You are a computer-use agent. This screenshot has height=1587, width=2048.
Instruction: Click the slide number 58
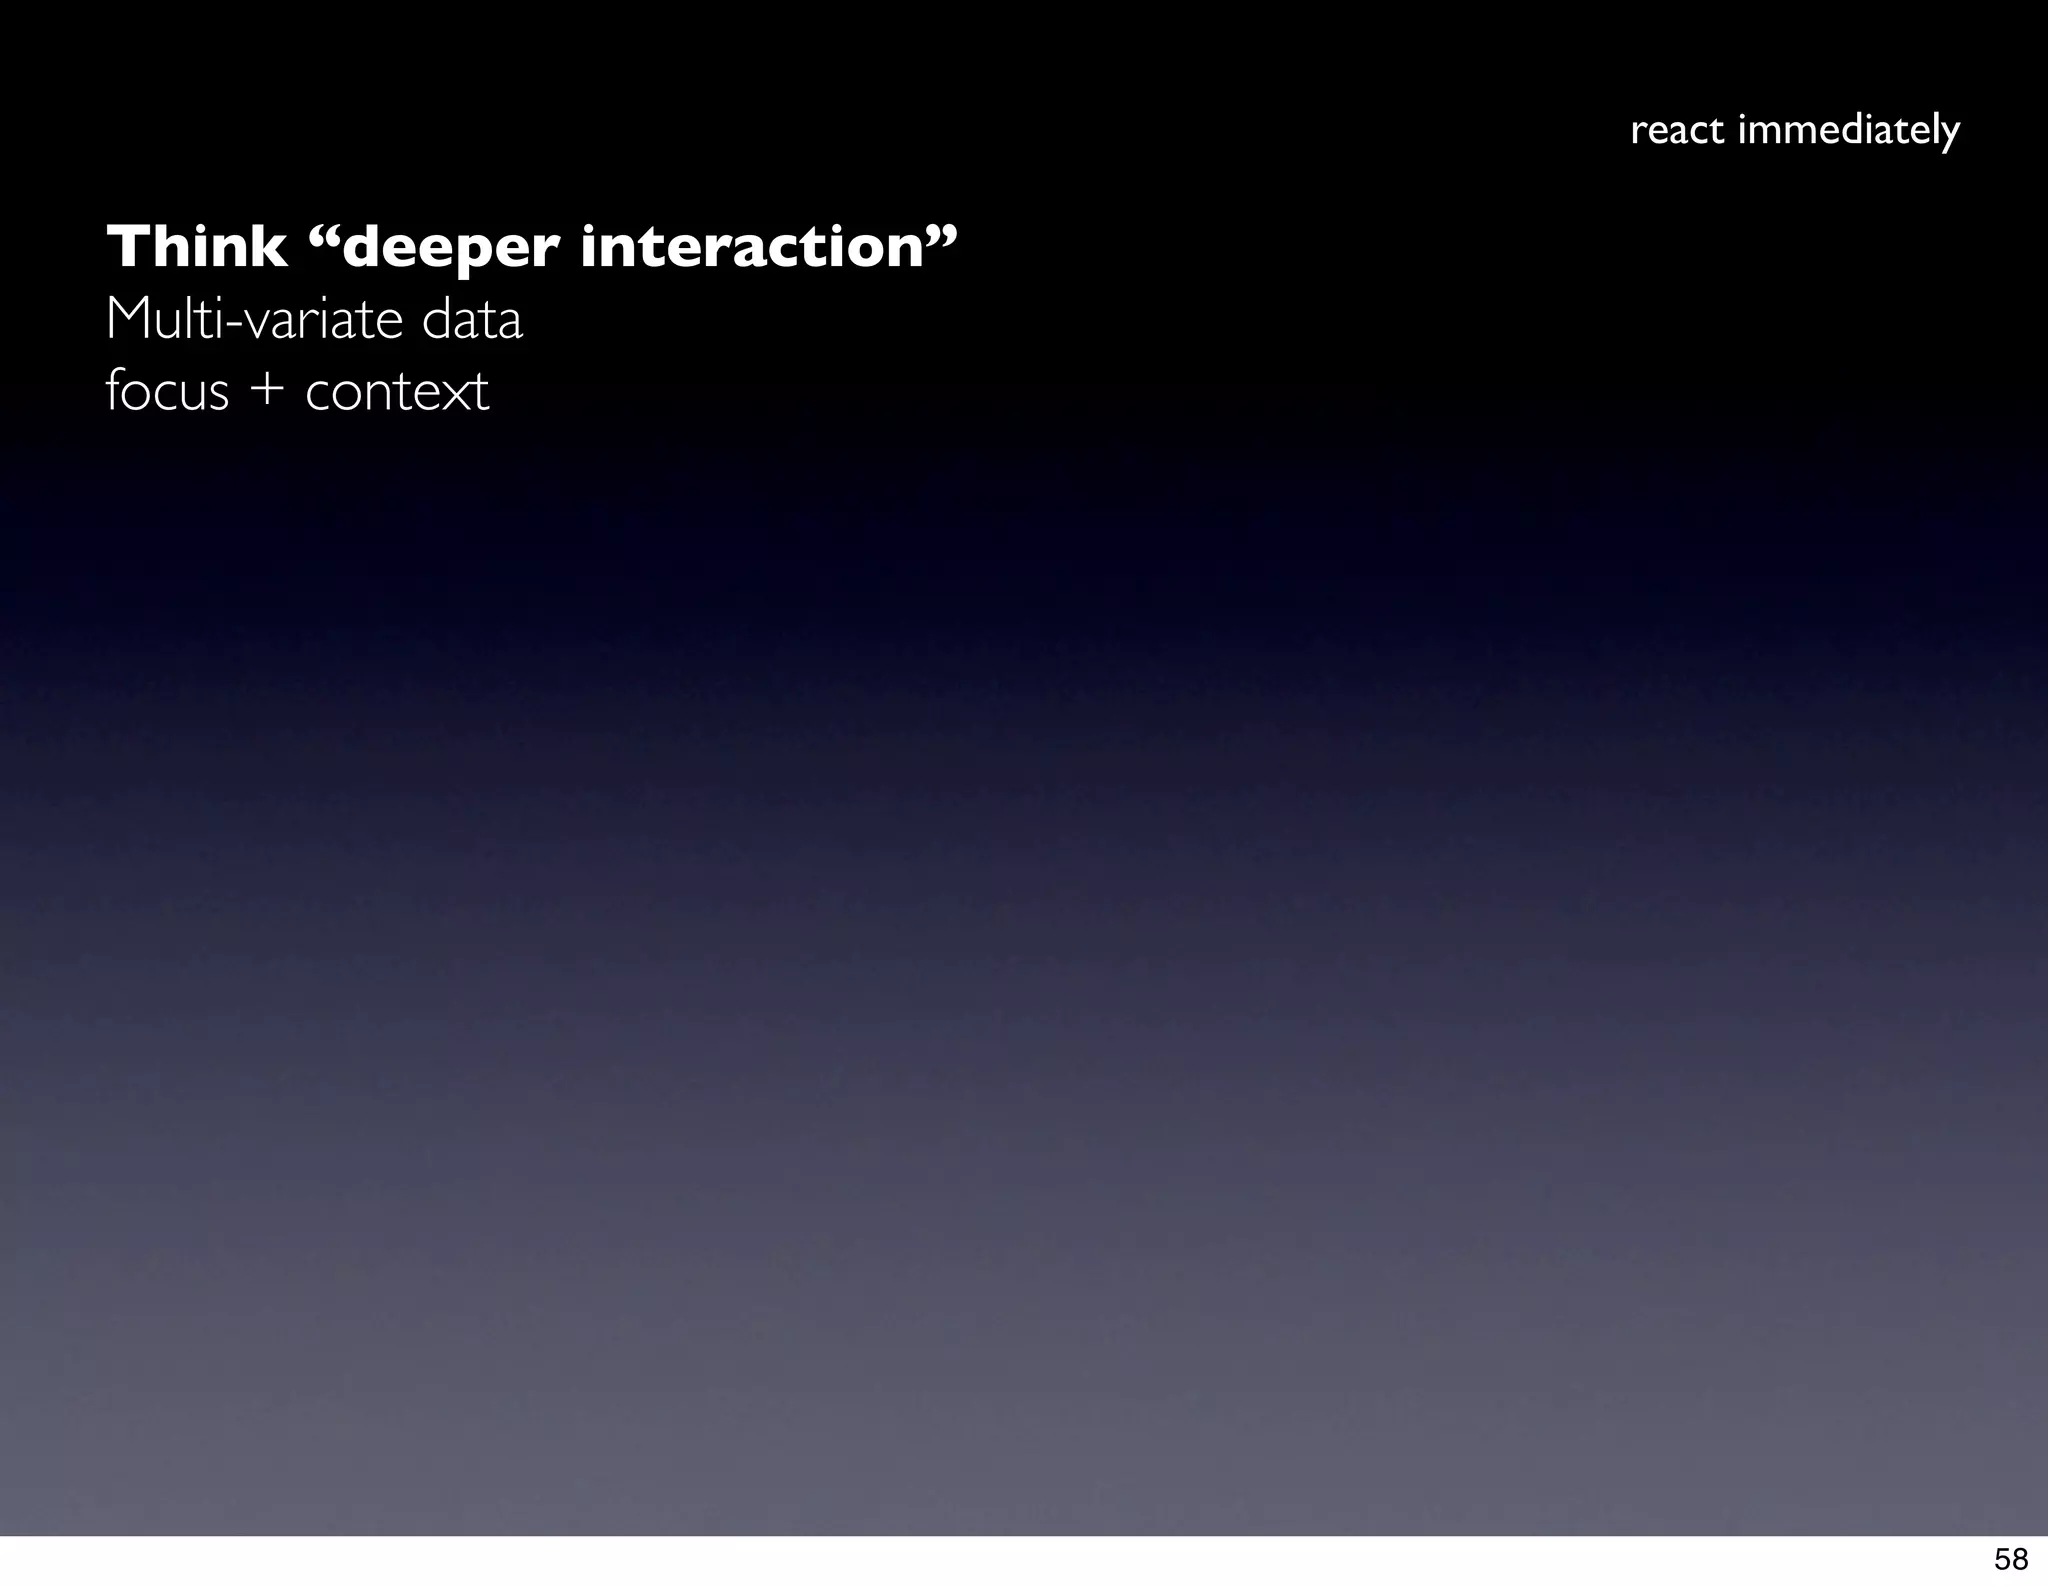tap(2010, 1559)
